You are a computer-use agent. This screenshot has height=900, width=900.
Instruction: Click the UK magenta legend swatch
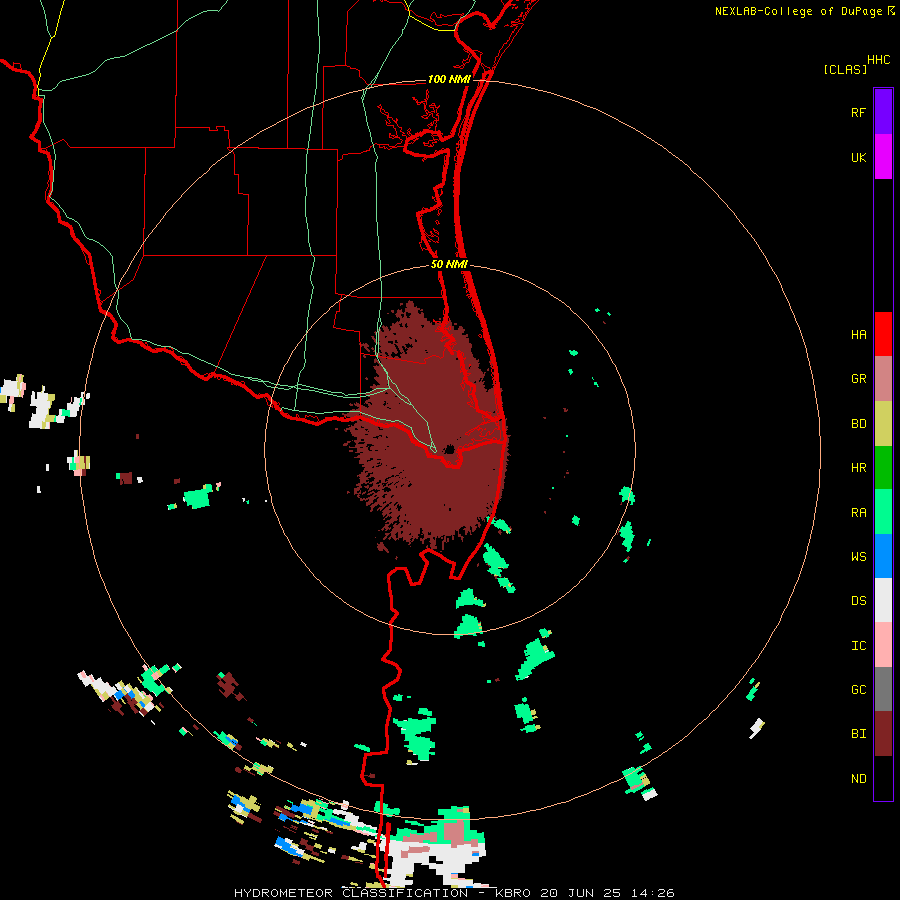[x=883, y=157]
